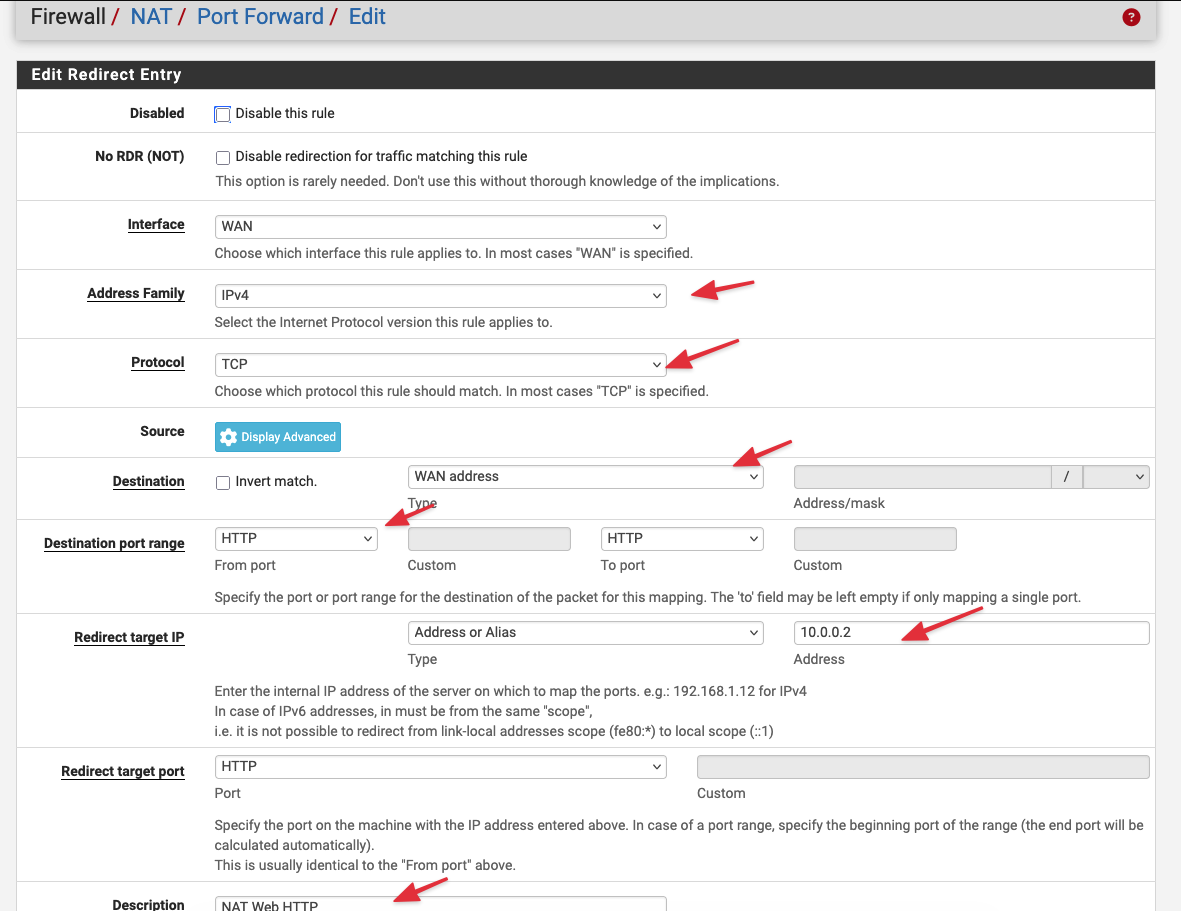
Task: Click the Description text field
Action: coord(440,904)
